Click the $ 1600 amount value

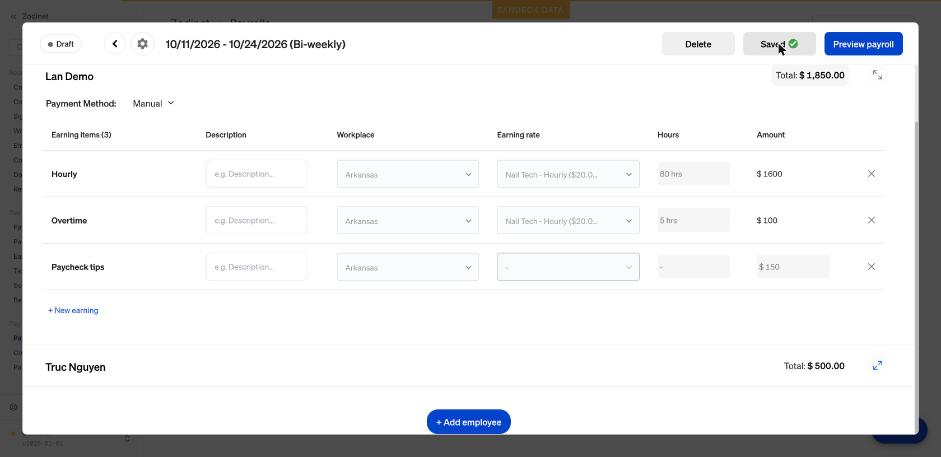click(x=769, y=174)
